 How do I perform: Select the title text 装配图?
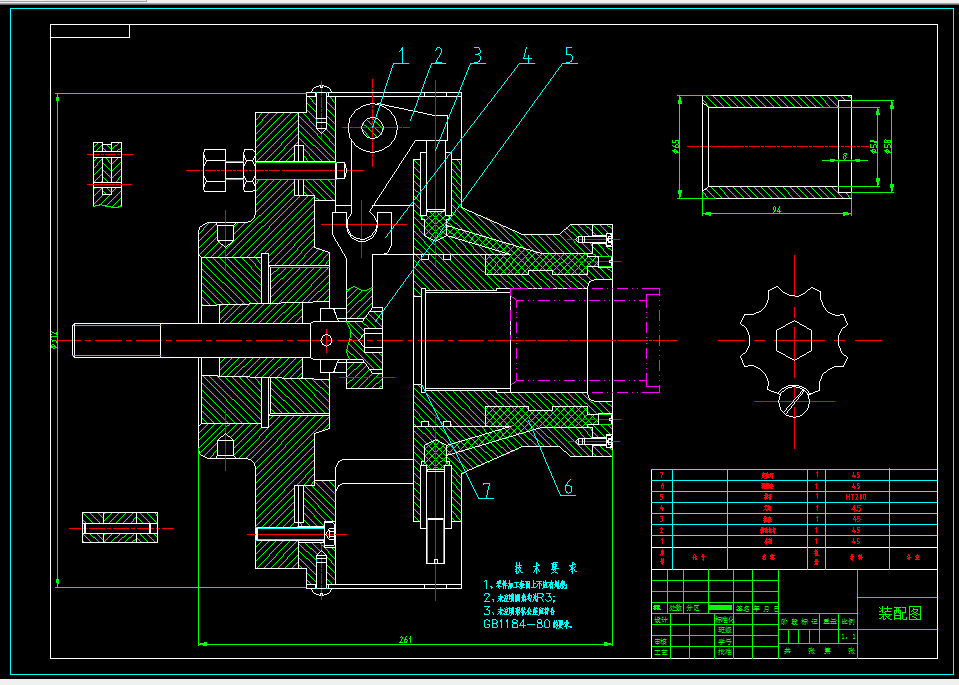900,613
